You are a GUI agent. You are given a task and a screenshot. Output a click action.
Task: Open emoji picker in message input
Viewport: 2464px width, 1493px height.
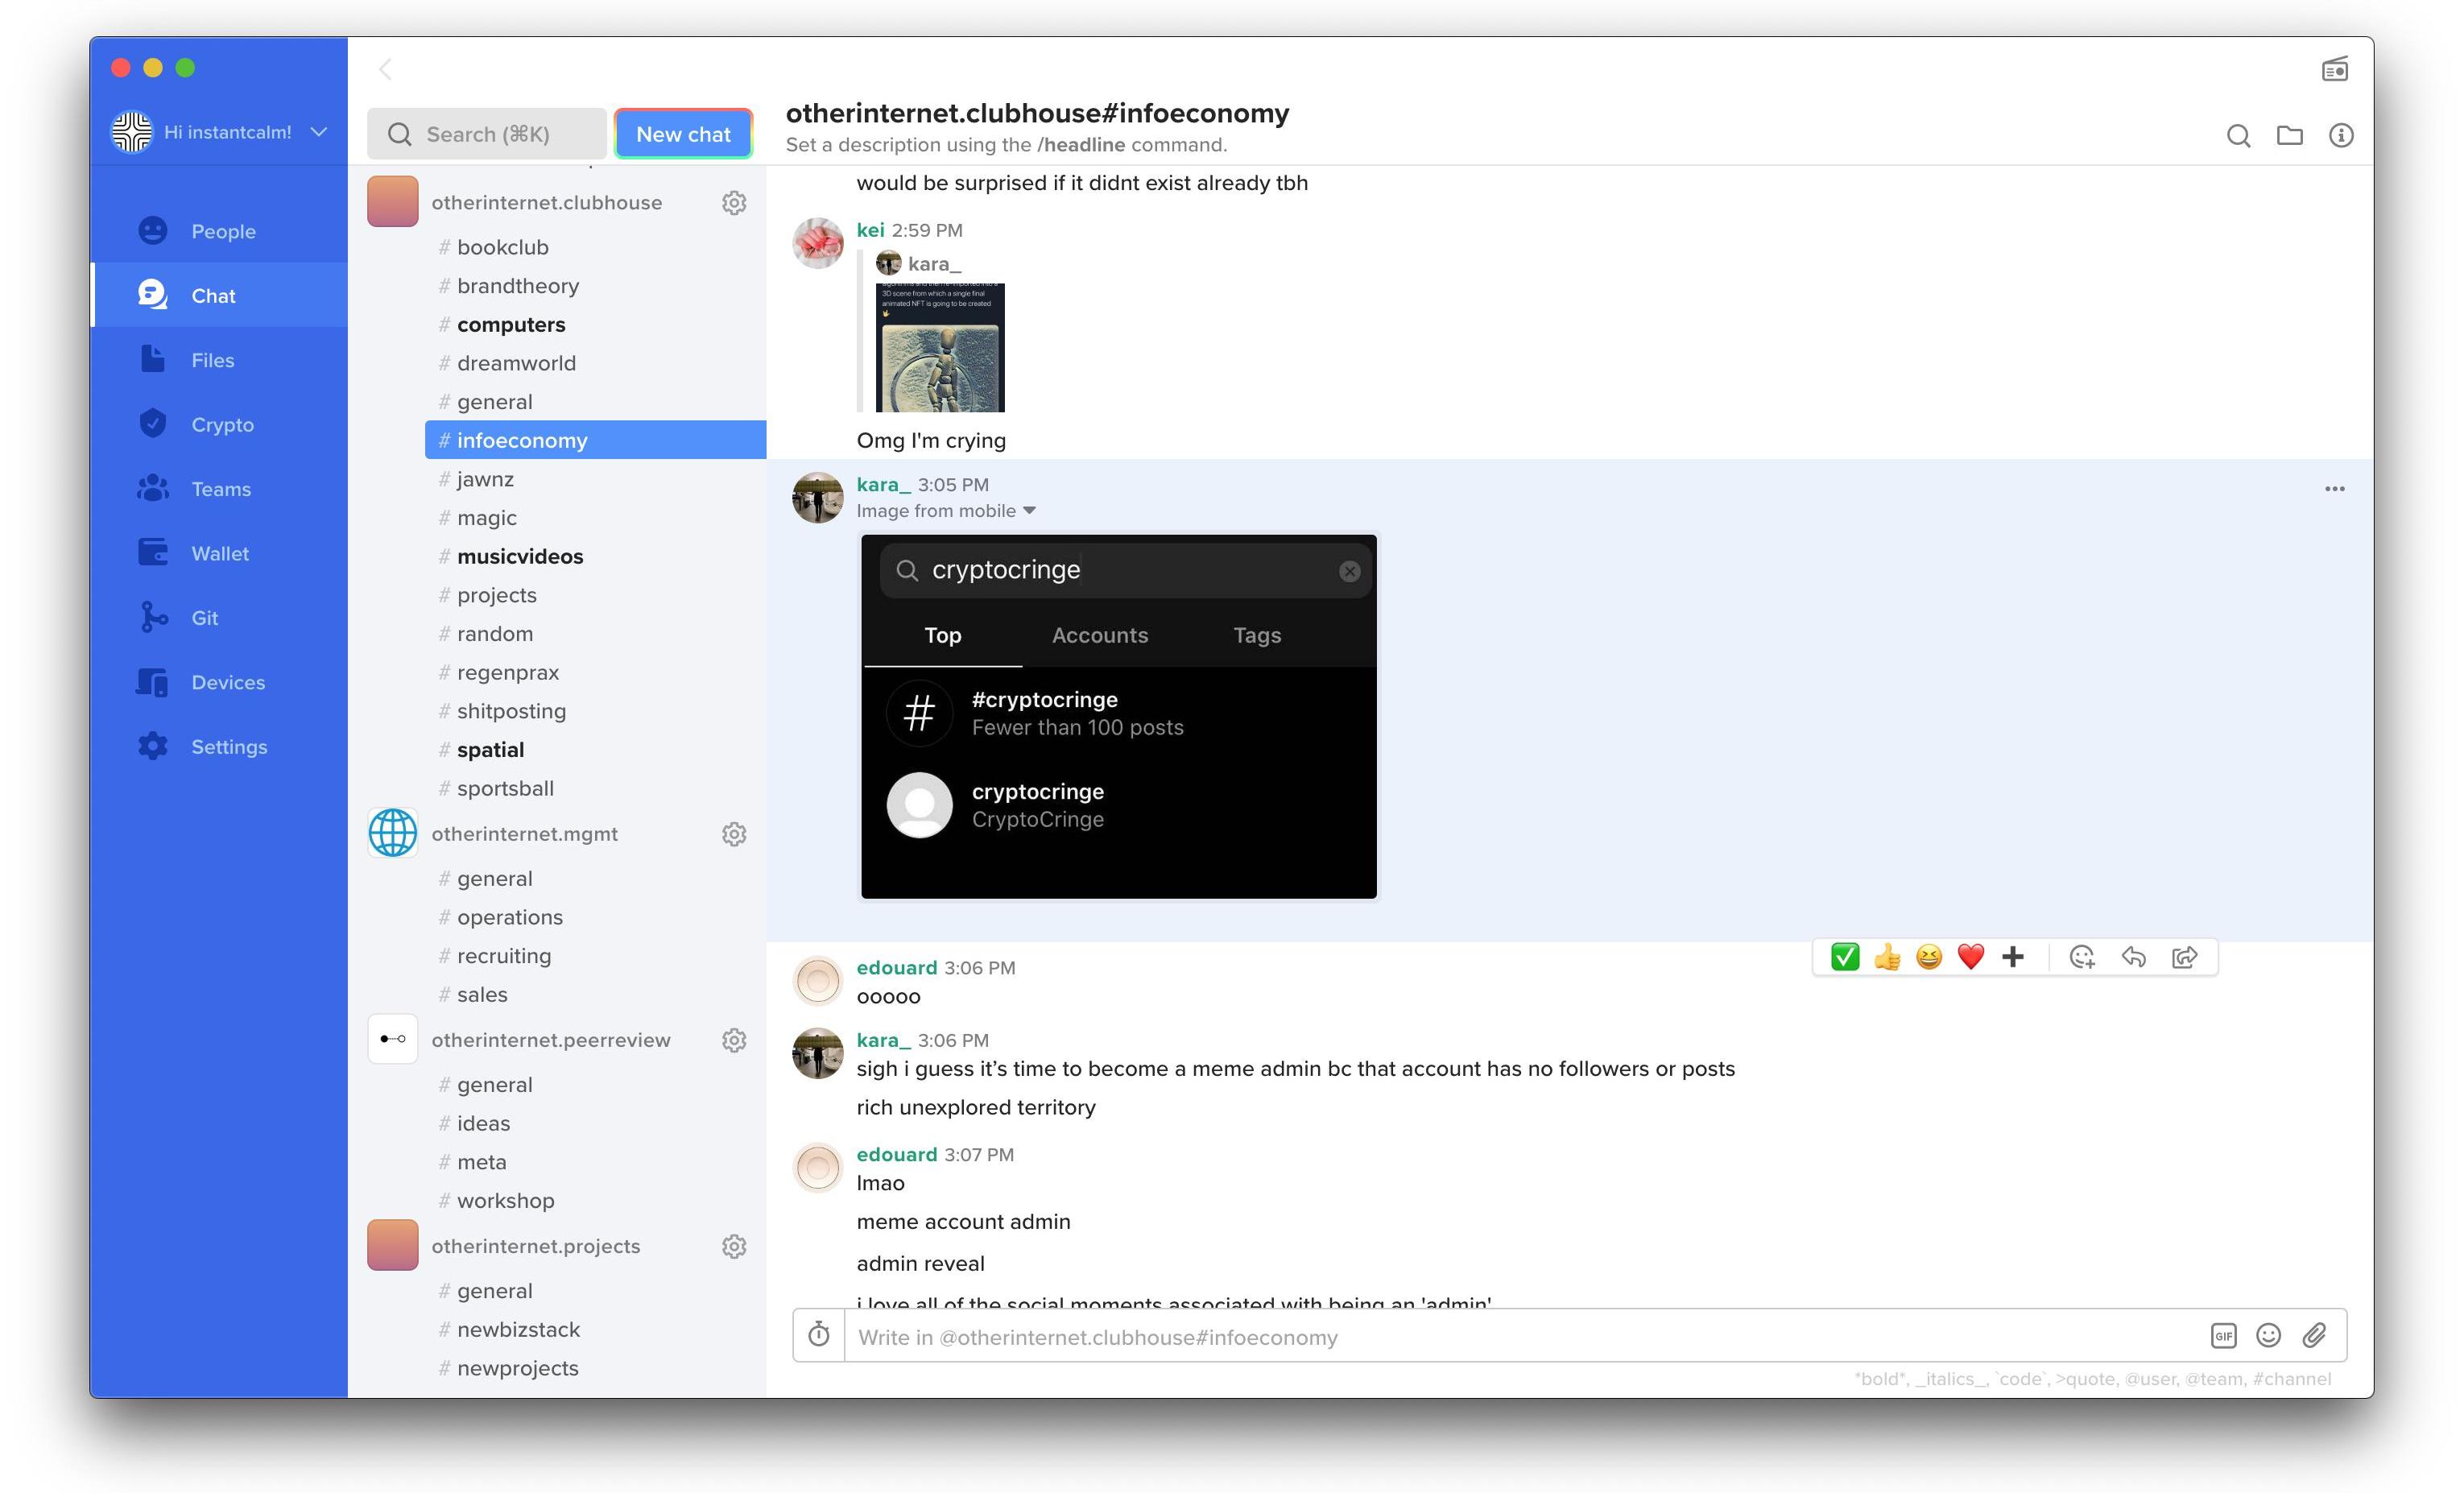coord(2269,1336)
